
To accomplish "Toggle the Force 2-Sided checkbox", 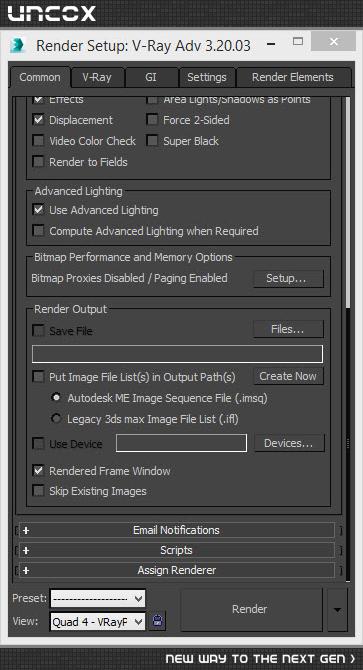I will (152, 120).
